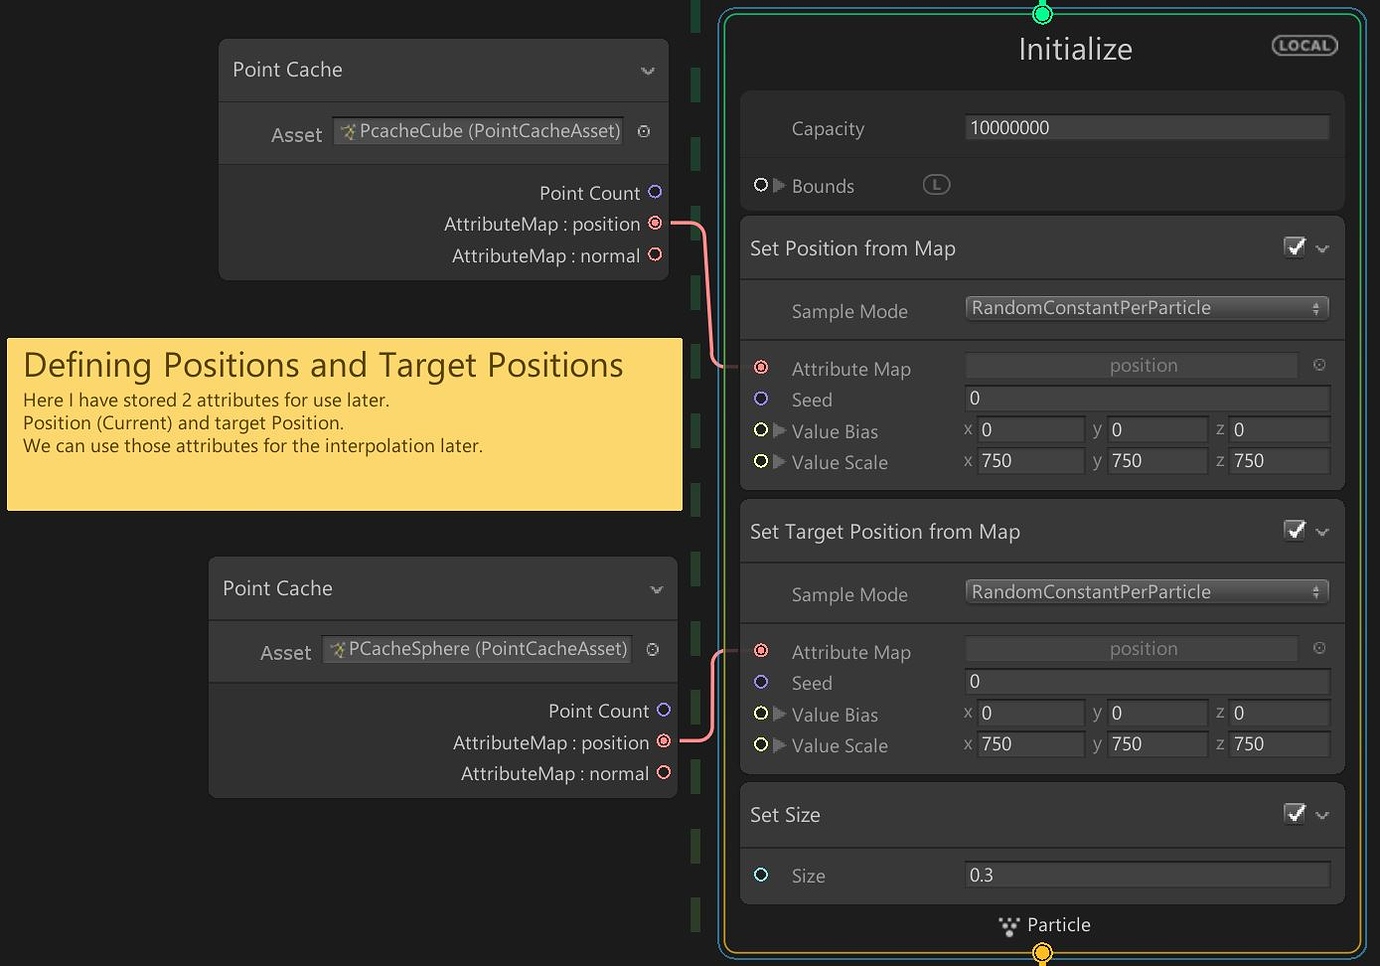Click attribute map picker in Set Target Position
The image size is (1380, 966).
tap(1319, 648)
